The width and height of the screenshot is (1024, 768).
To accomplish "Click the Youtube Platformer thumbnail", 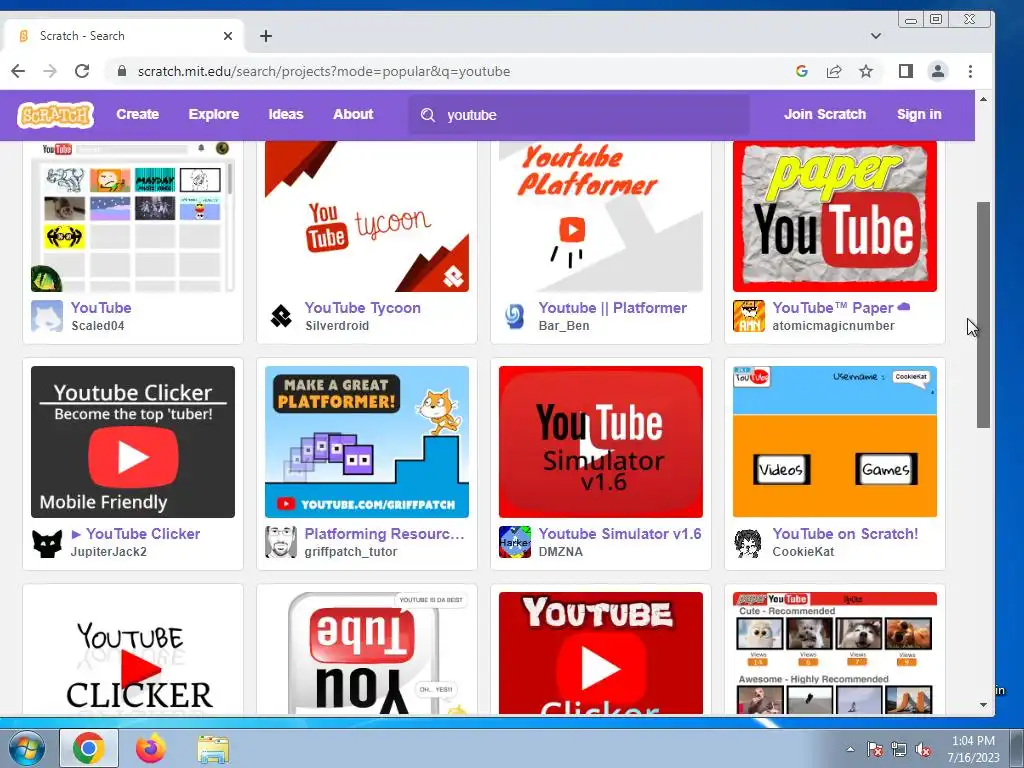I will click(601, 216).
